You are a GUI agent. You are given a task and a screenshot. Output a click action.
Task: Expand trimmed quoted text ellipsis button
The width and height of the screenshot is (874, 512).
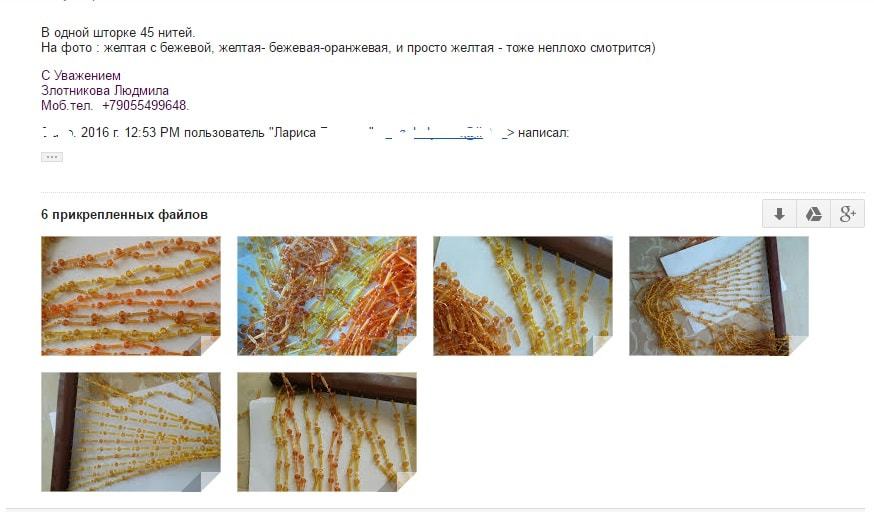52,157
